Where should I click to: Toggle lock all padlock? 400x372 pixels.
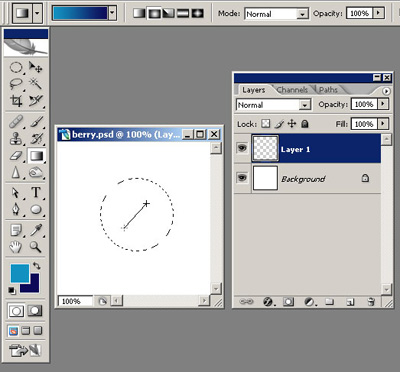click(304, 124)
